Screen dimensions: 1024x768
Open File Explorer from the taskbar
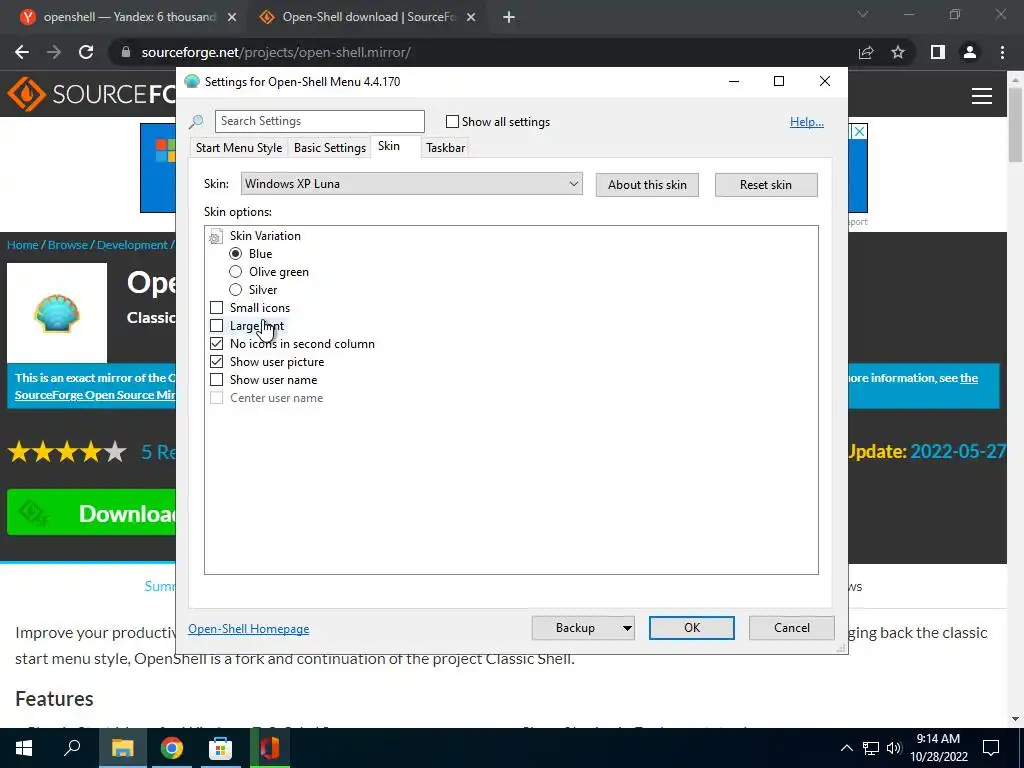tap(122, 748)
